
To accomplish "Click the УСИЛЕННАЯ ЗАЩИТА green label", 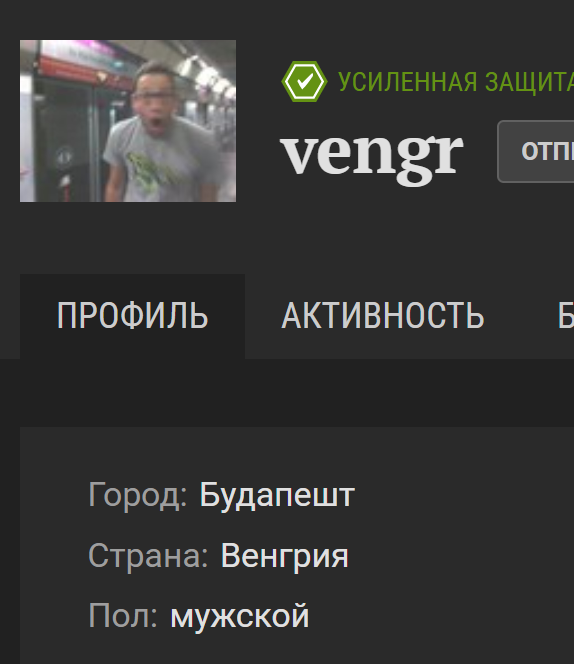I will tap(456, 82).
